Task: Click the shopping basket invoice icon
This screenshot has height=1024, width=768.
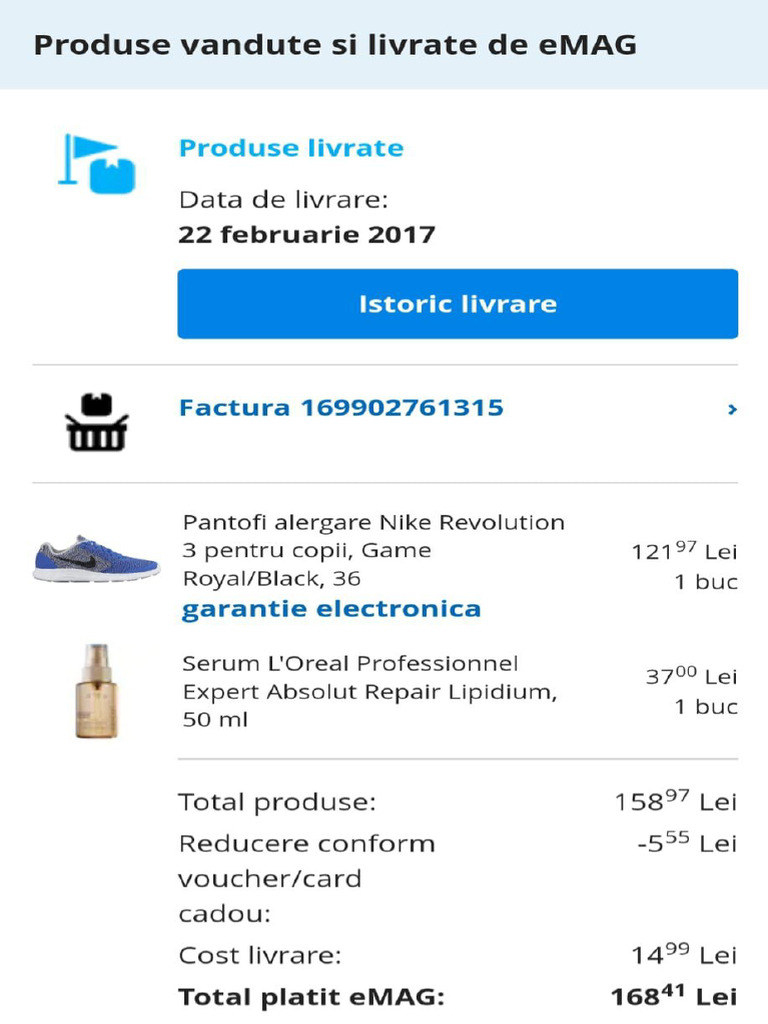Action: click(96, 422)
